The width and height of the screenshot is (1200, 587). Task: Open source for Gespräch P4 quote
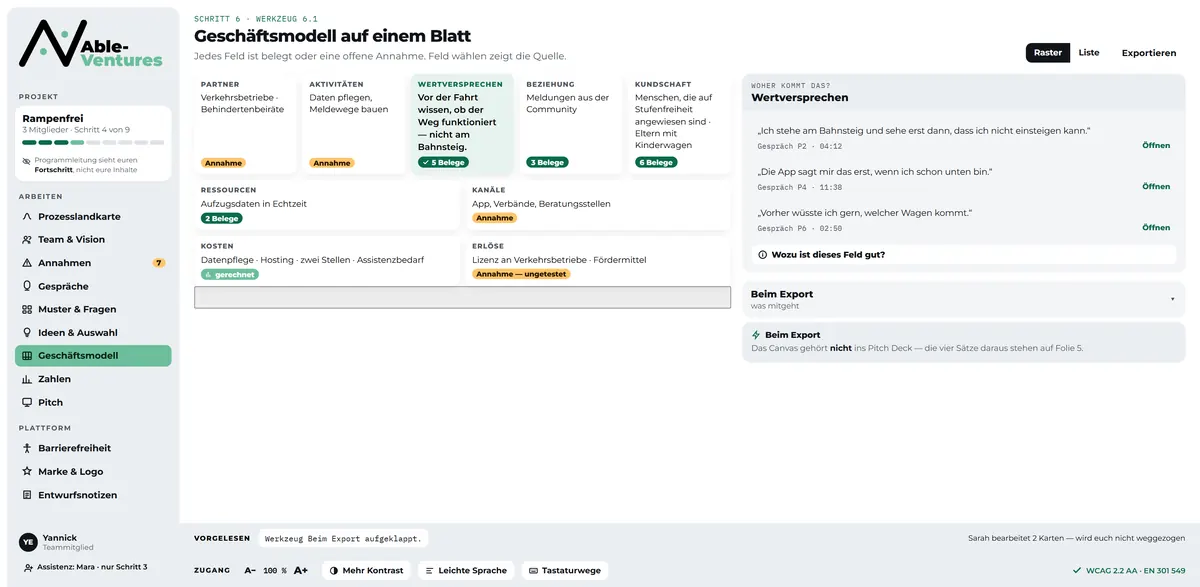[1156, 187]
